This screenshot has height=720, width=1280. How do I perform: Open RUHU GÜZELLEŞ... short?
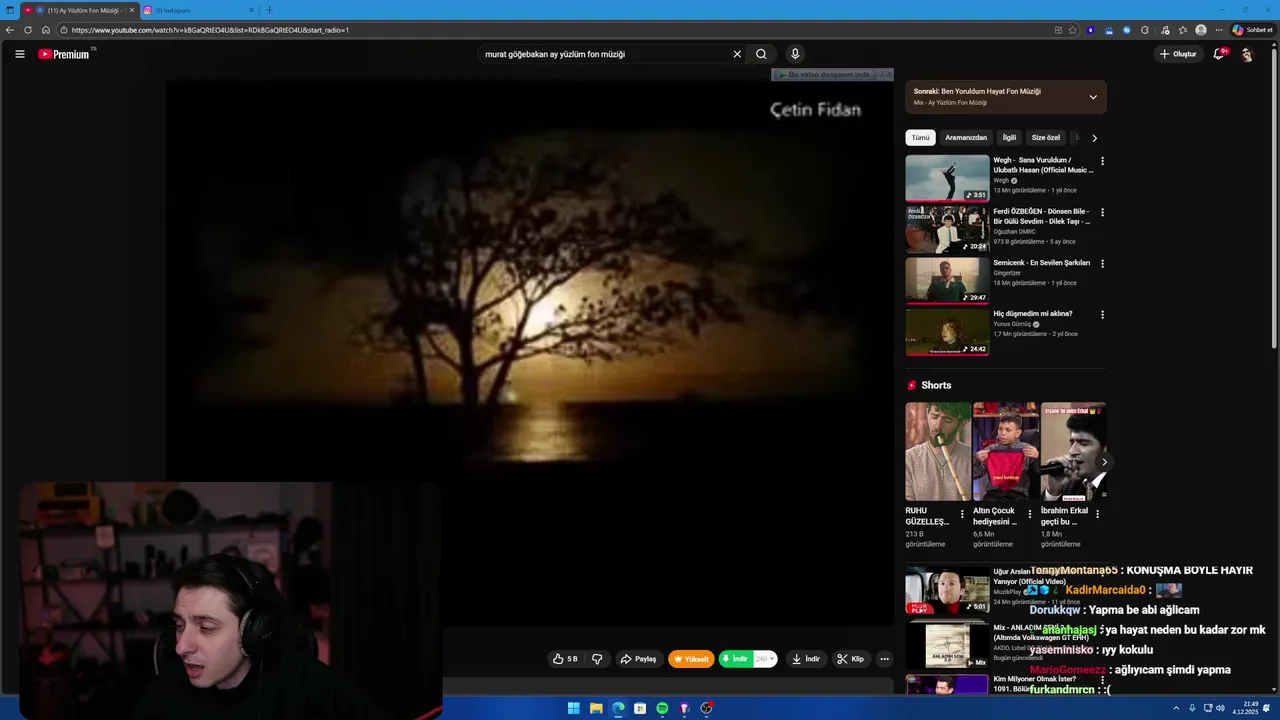click(x=938, y=452)
